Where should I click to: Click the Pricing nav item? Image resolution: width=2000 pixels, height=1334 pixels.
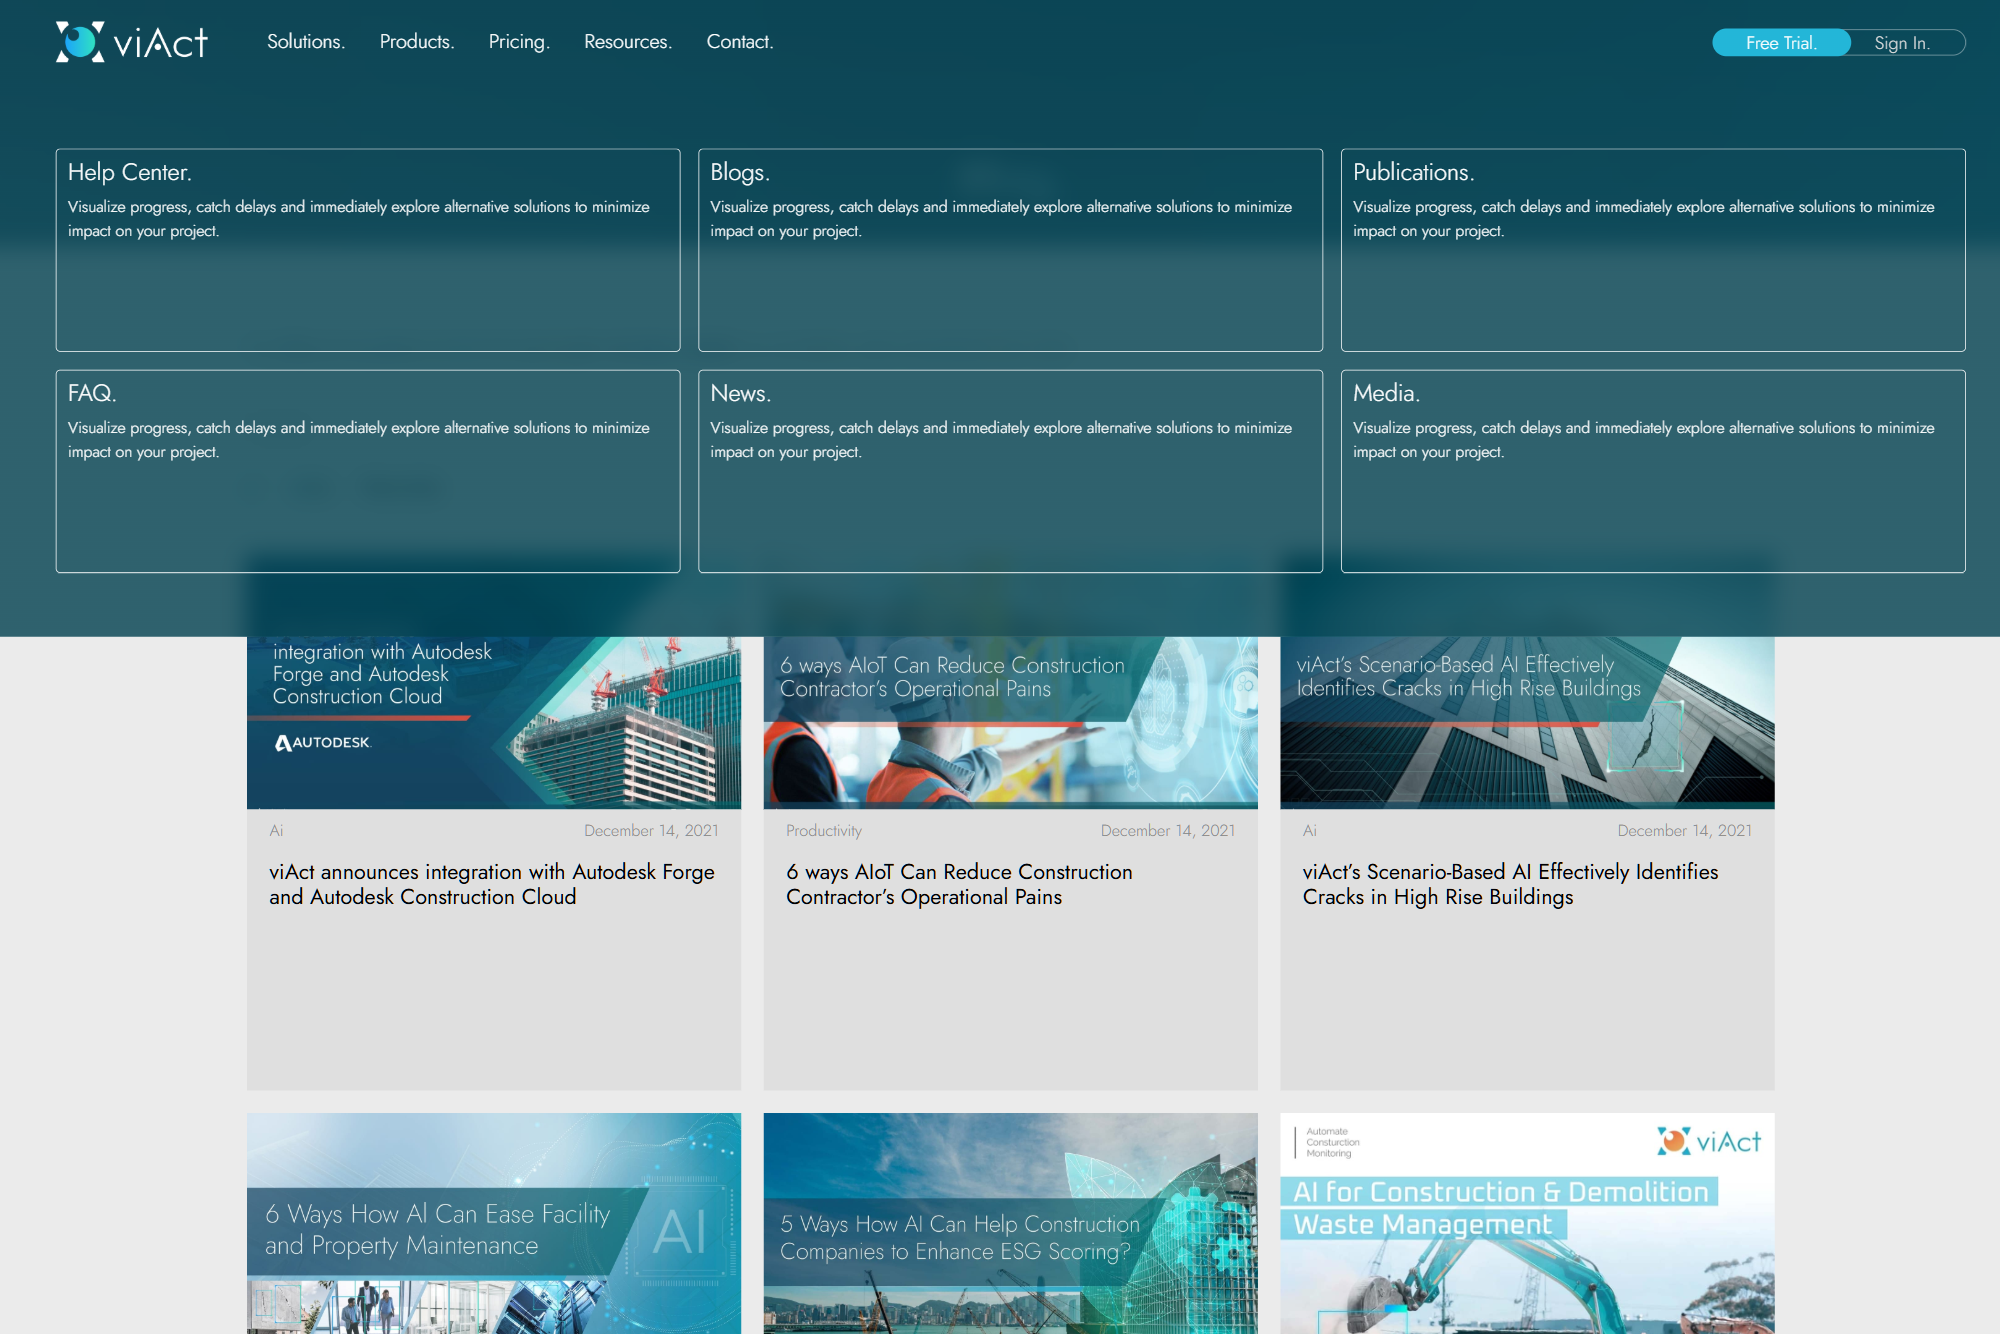pos(518,42)
